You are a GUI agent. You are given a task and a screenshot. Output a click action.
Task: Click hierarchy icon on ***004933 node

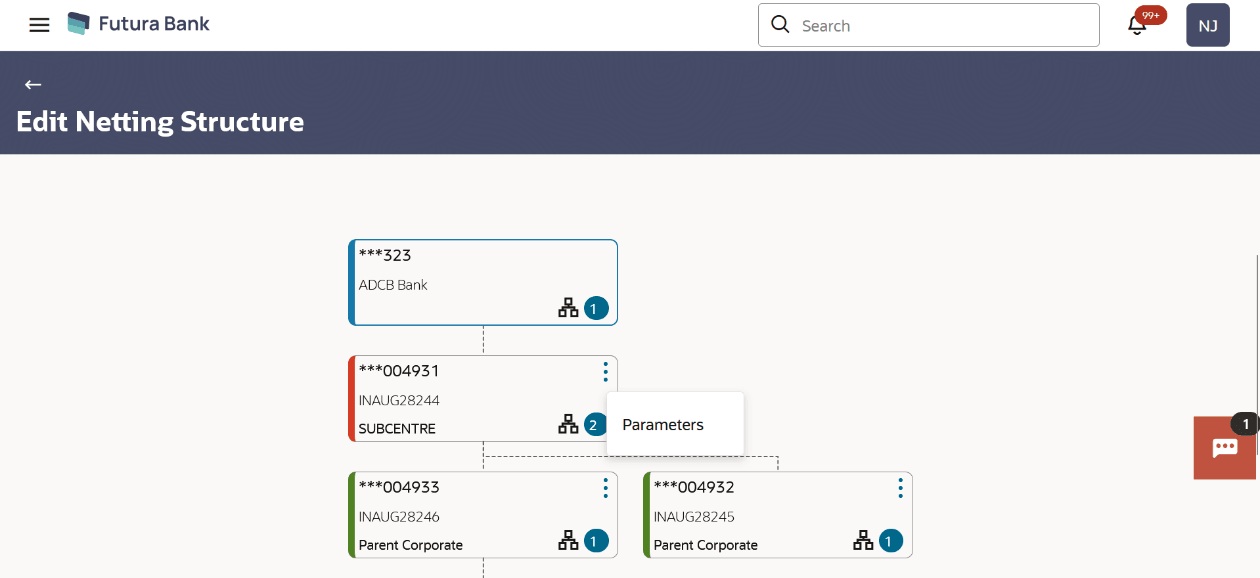[x=568, y=541]
